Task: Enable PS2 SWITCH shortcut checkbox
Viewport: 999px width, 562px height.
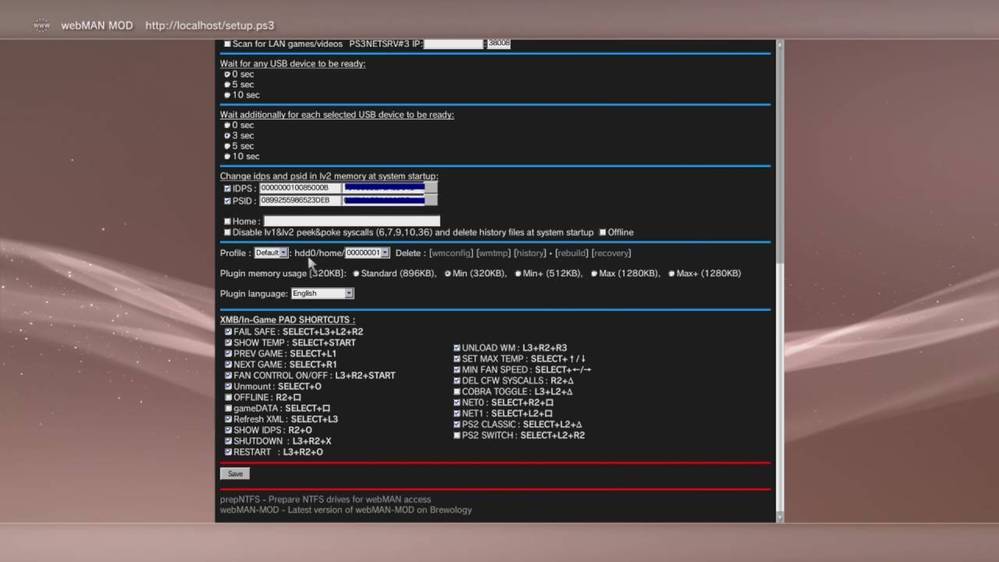Action: coord(457,436)
